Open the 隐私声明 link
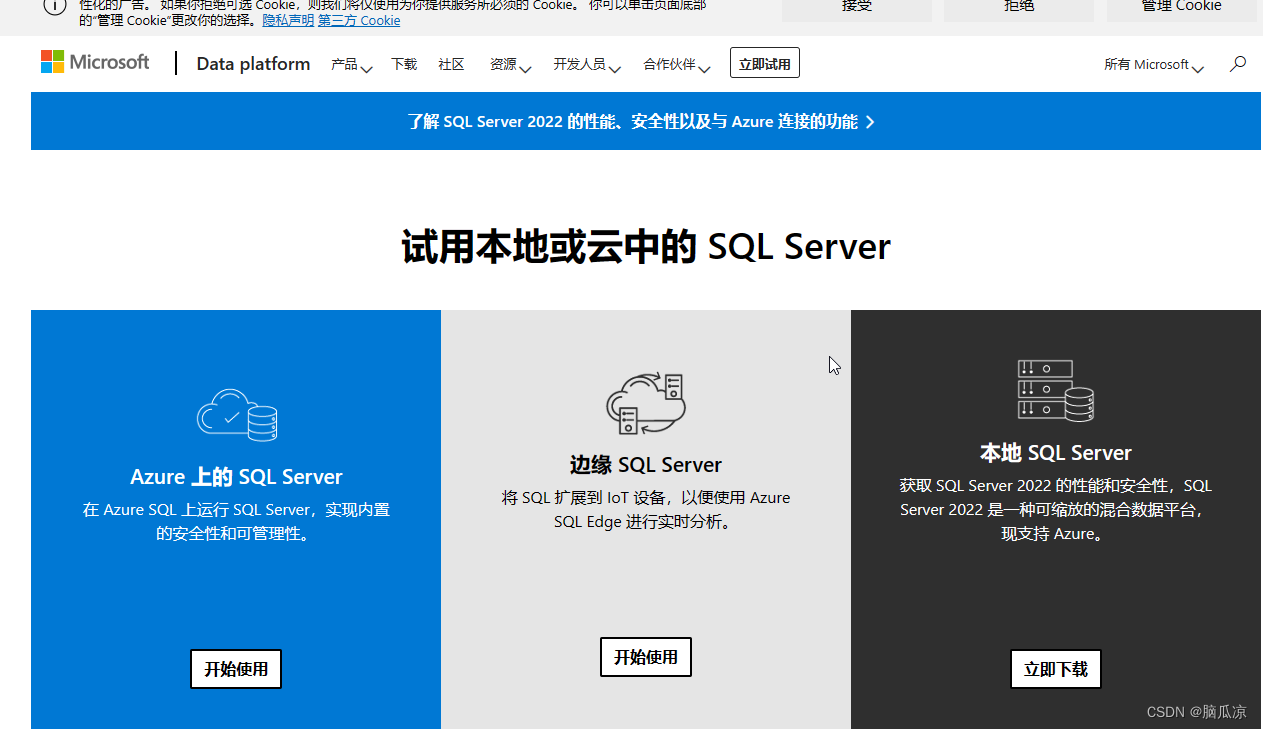This screenshot has width=1263, height=729. (x=288, y=20)
